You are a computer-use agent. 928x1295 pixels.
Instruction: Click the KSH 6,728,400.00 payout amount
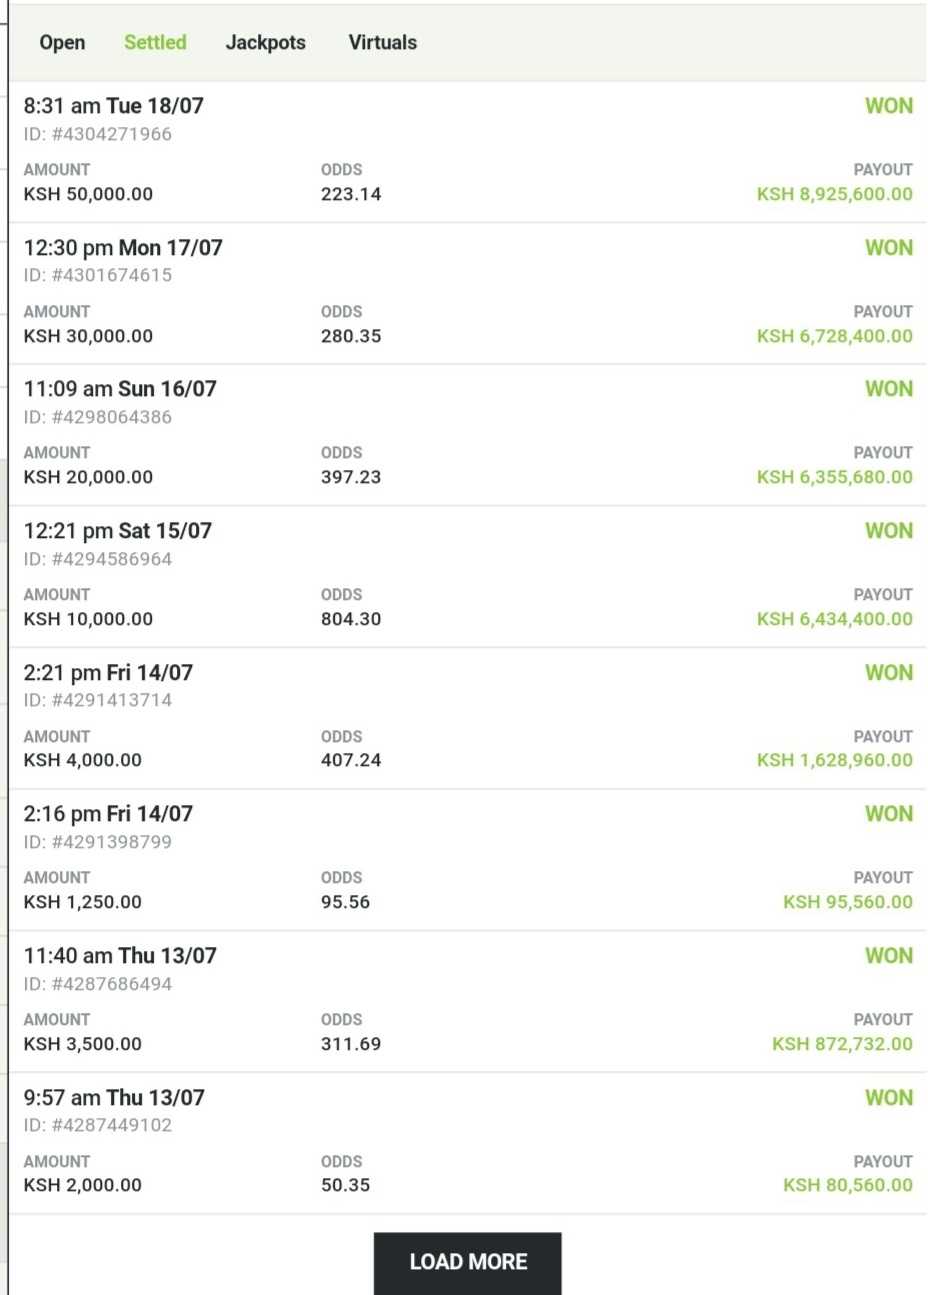tap(834, 336)
